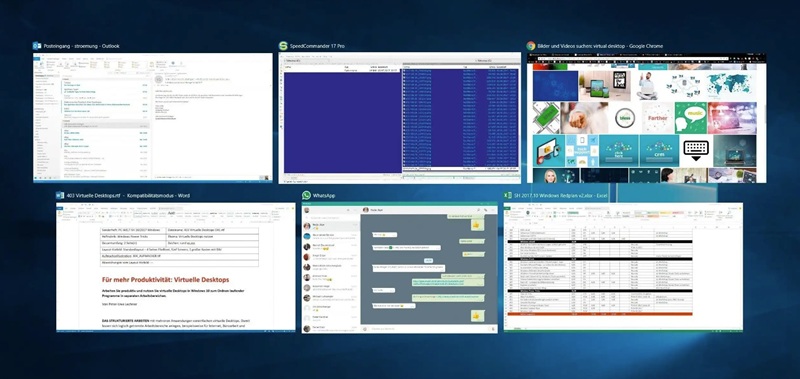Click the SpeedCommander 17 Pro app icon

coord(283,46)
